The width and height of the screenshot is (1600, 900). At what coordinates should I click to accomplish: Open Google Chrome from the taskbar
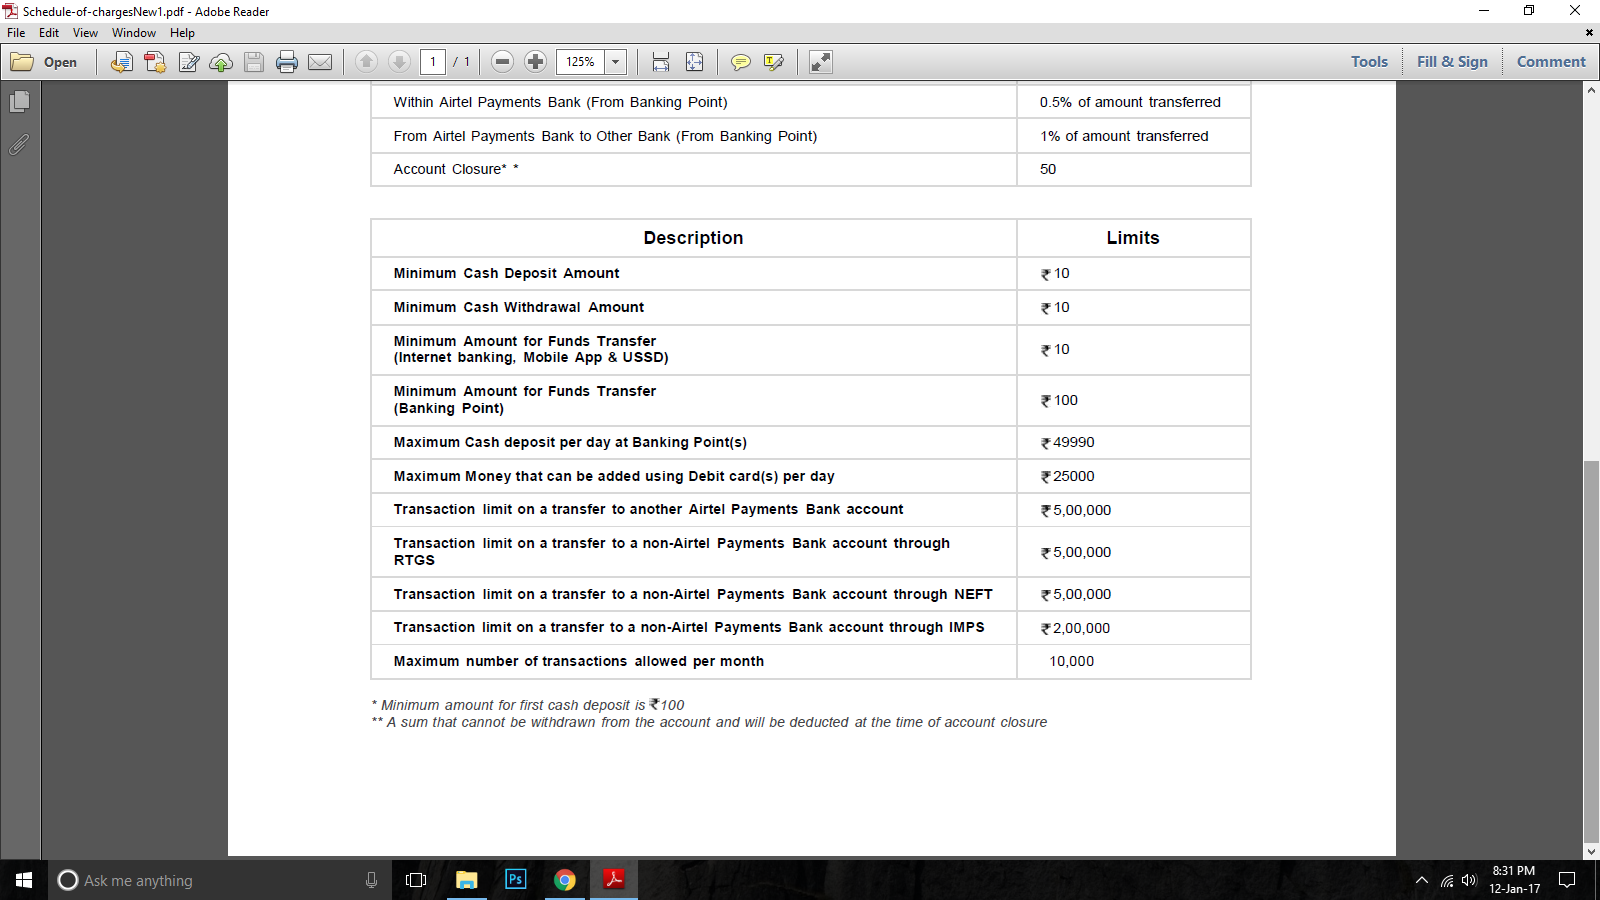[565, 880]
